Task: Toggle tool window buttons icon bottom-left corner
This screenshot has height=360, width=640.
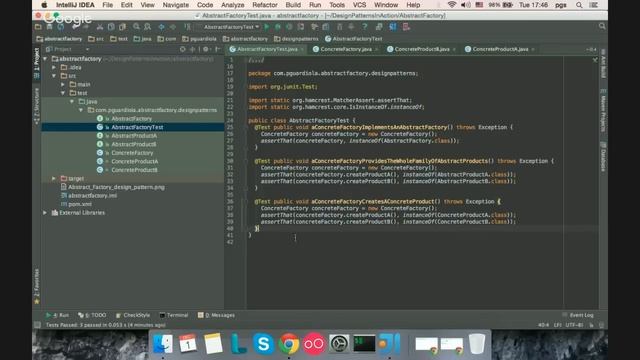Action: point(37,325)
